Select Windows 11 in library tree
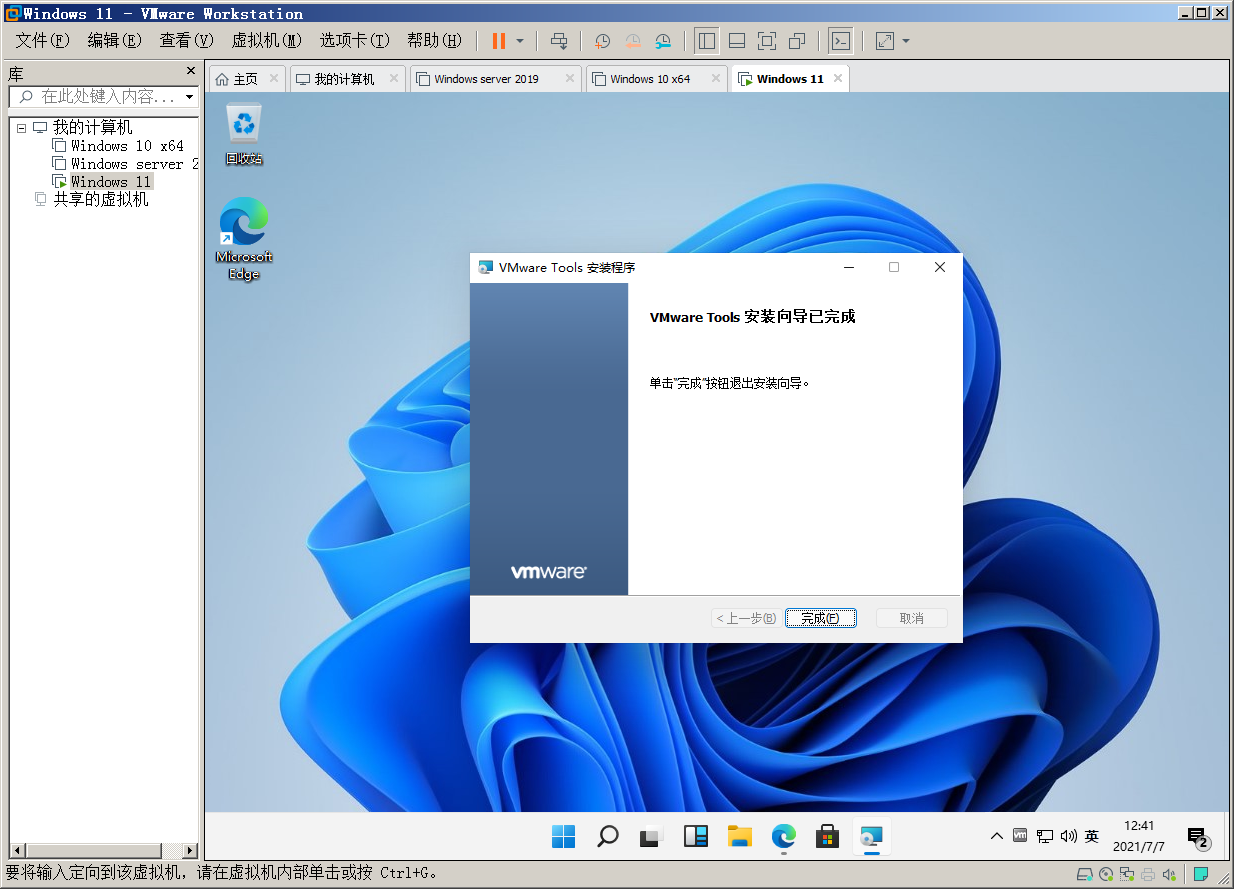This screenshot has width=1234, height=889. pos(110,182)
